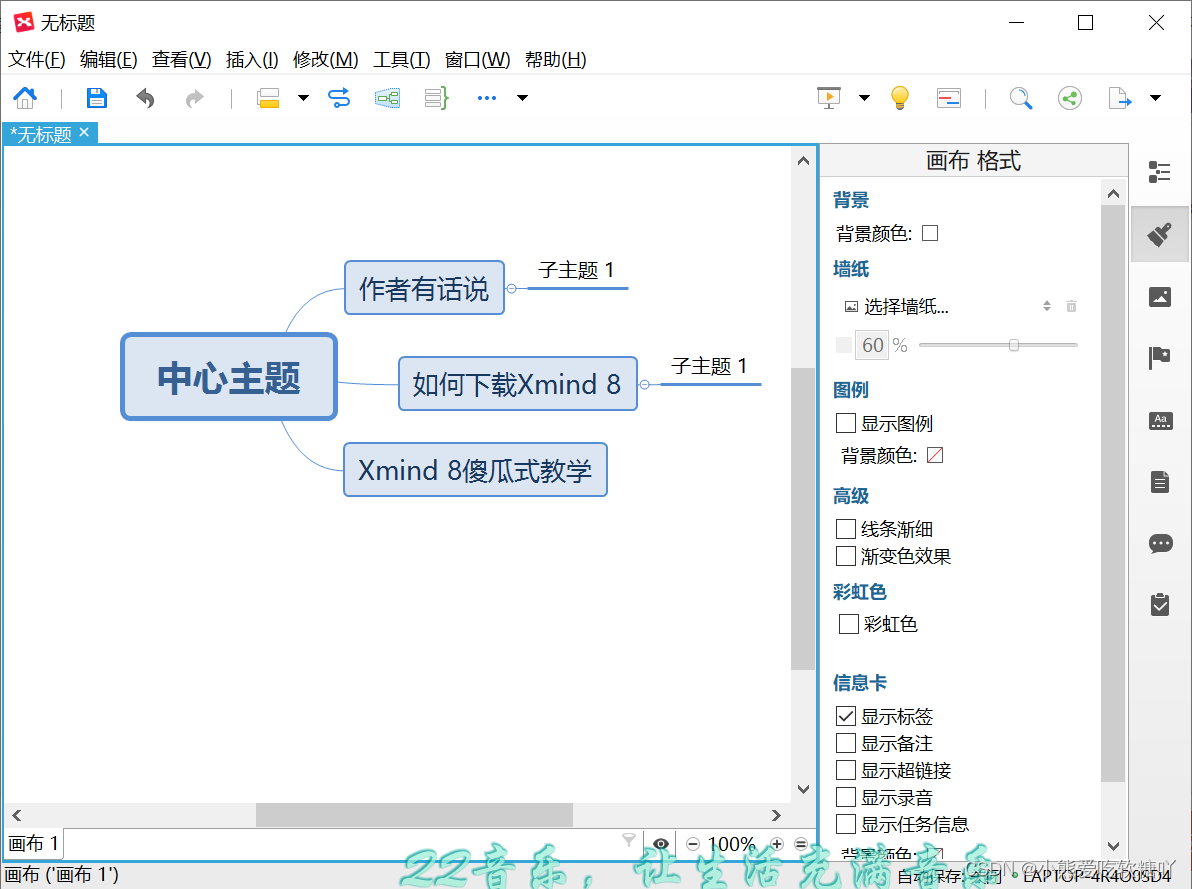Open the notes sidebar icon

click(1160, 482)
